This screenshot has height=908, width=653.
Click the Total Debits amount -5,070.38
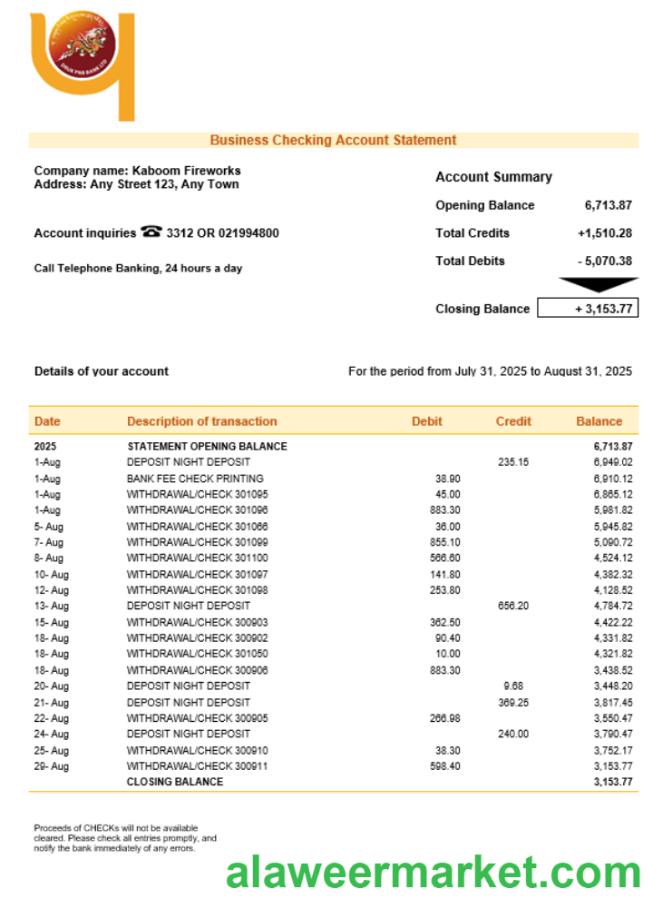(x=606, y=261)
